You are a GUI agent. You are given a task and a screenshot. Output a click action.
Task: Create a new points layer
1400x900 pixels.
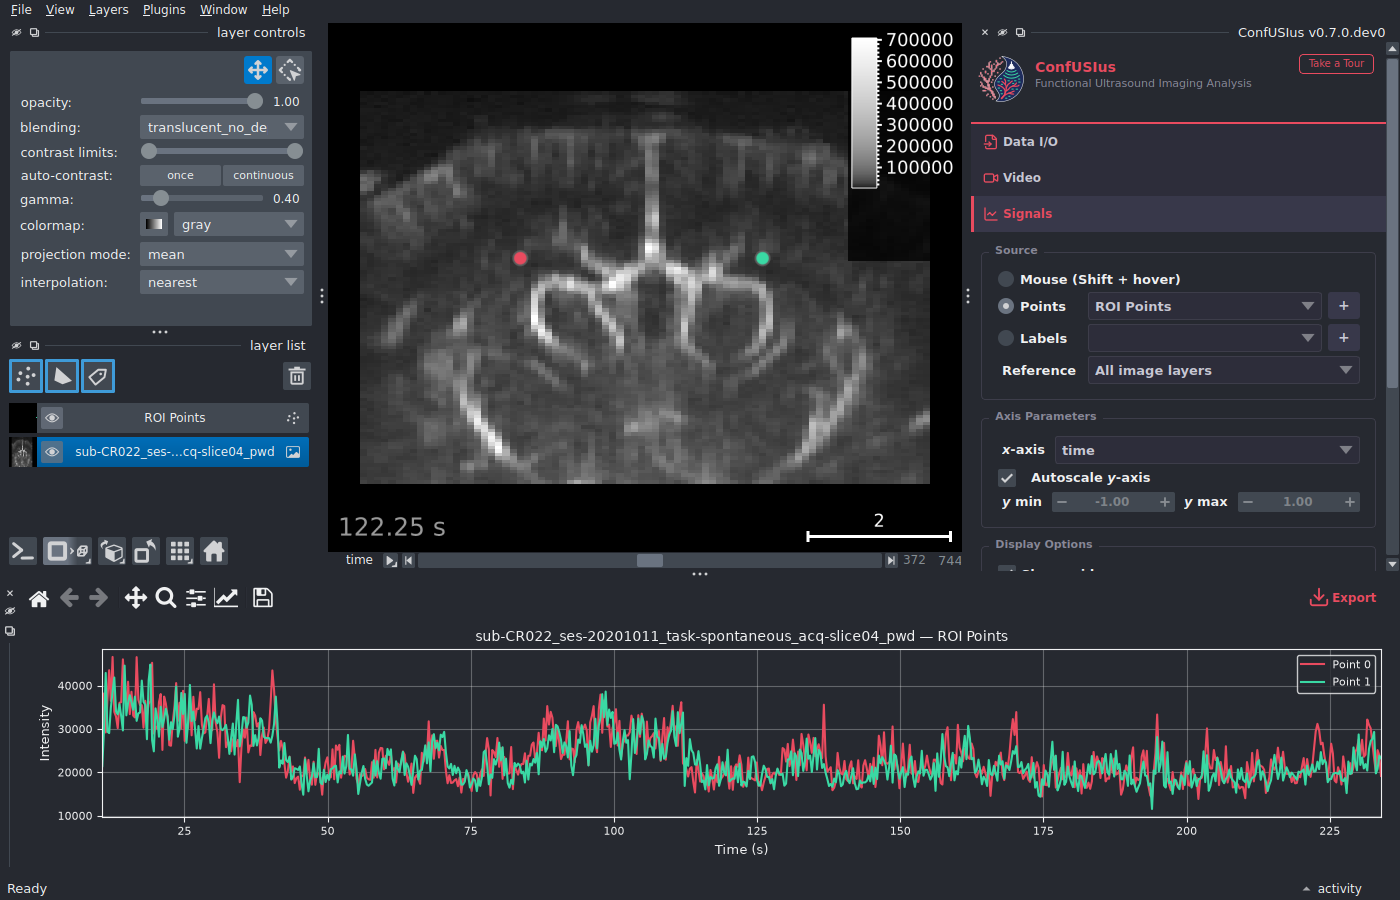click(x=26, y=376)
